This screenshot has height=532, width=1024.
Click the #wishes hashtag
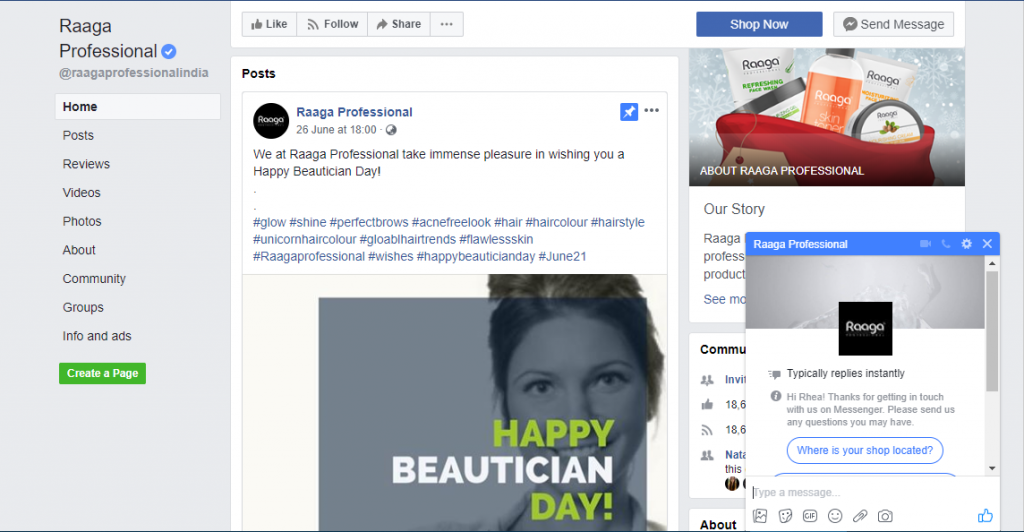[x=391, y=257]
